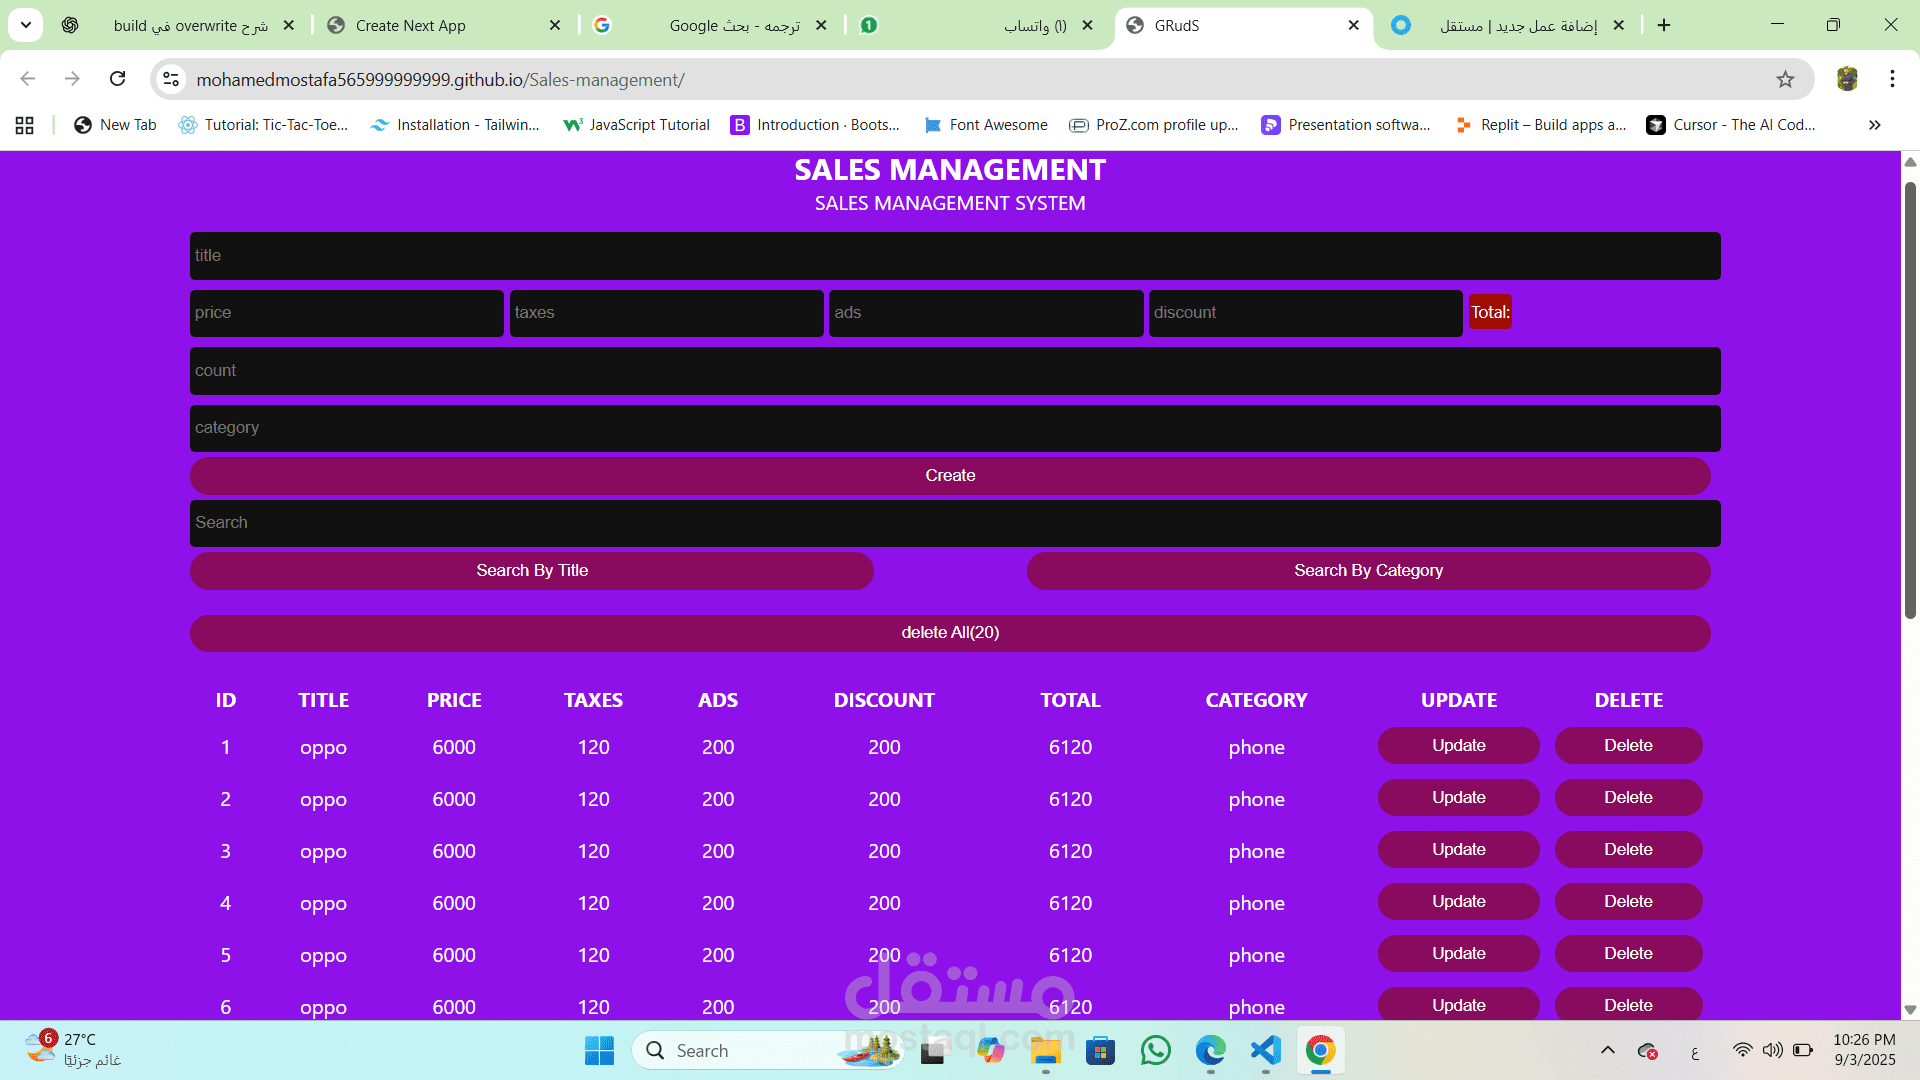The width and height of the screenshot is (1920, 1080).
Task: Click the taskbar Search box
Action: (768, 1051)
